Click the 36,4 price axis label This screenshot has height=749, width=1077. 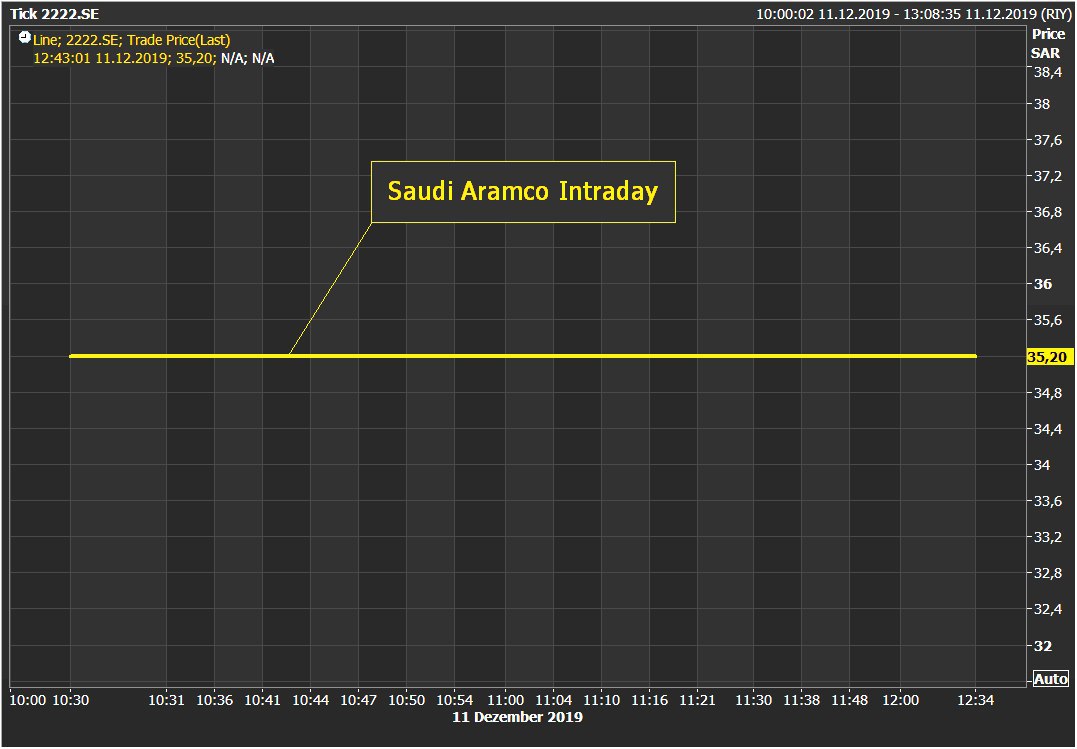coord(1047,247)
